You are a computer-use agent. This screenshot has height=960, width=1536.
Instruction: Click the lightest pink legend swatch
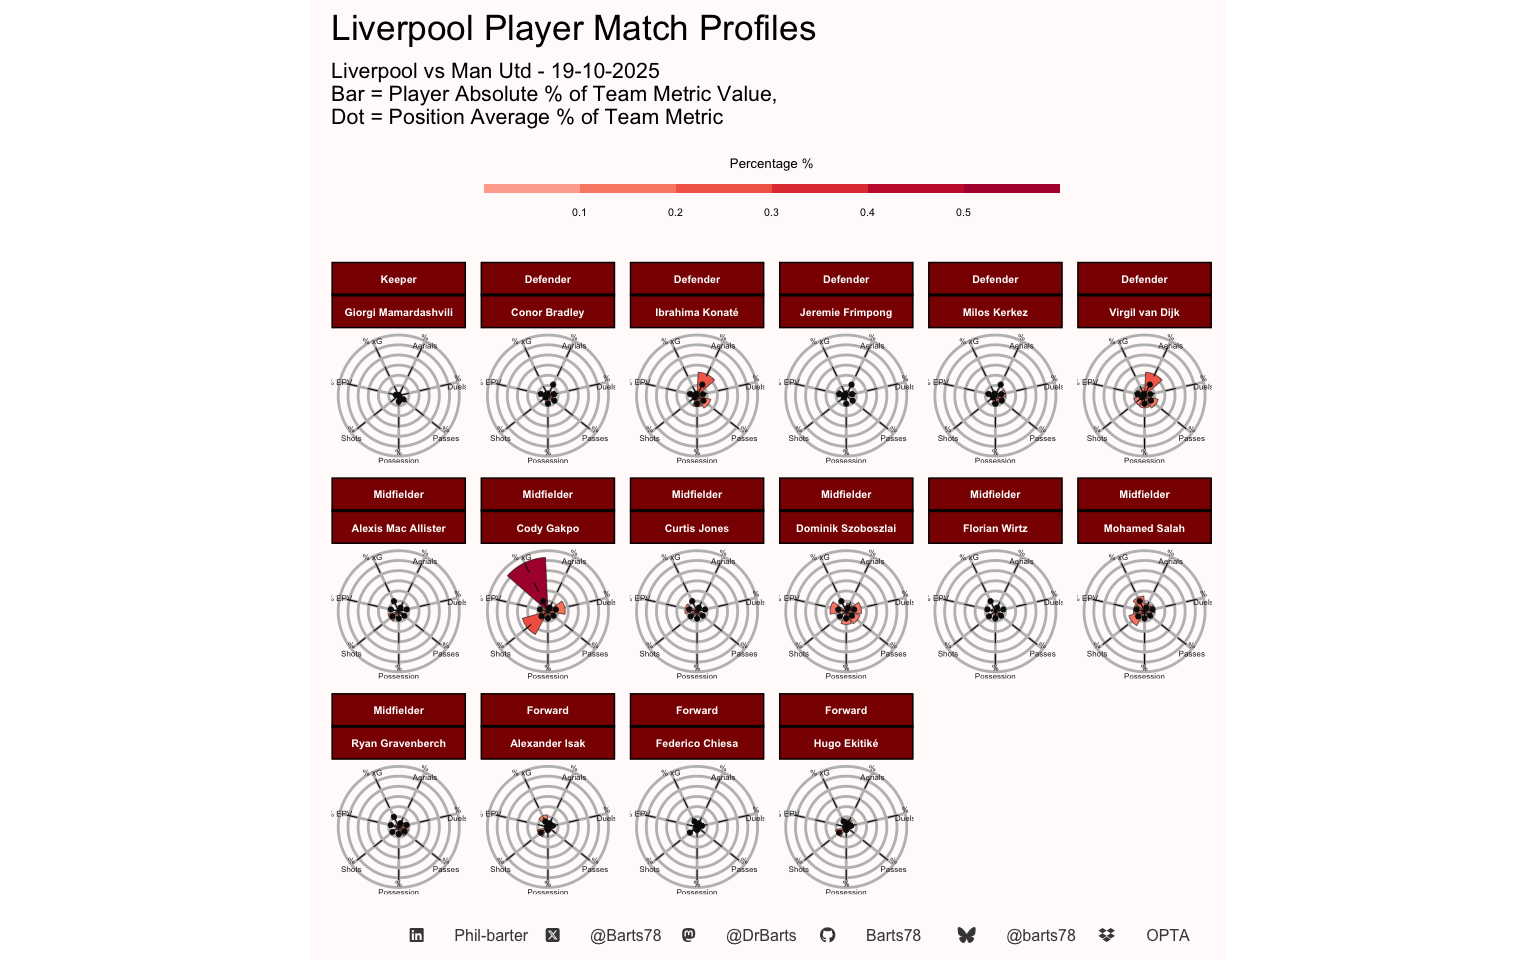click(531, 188)
